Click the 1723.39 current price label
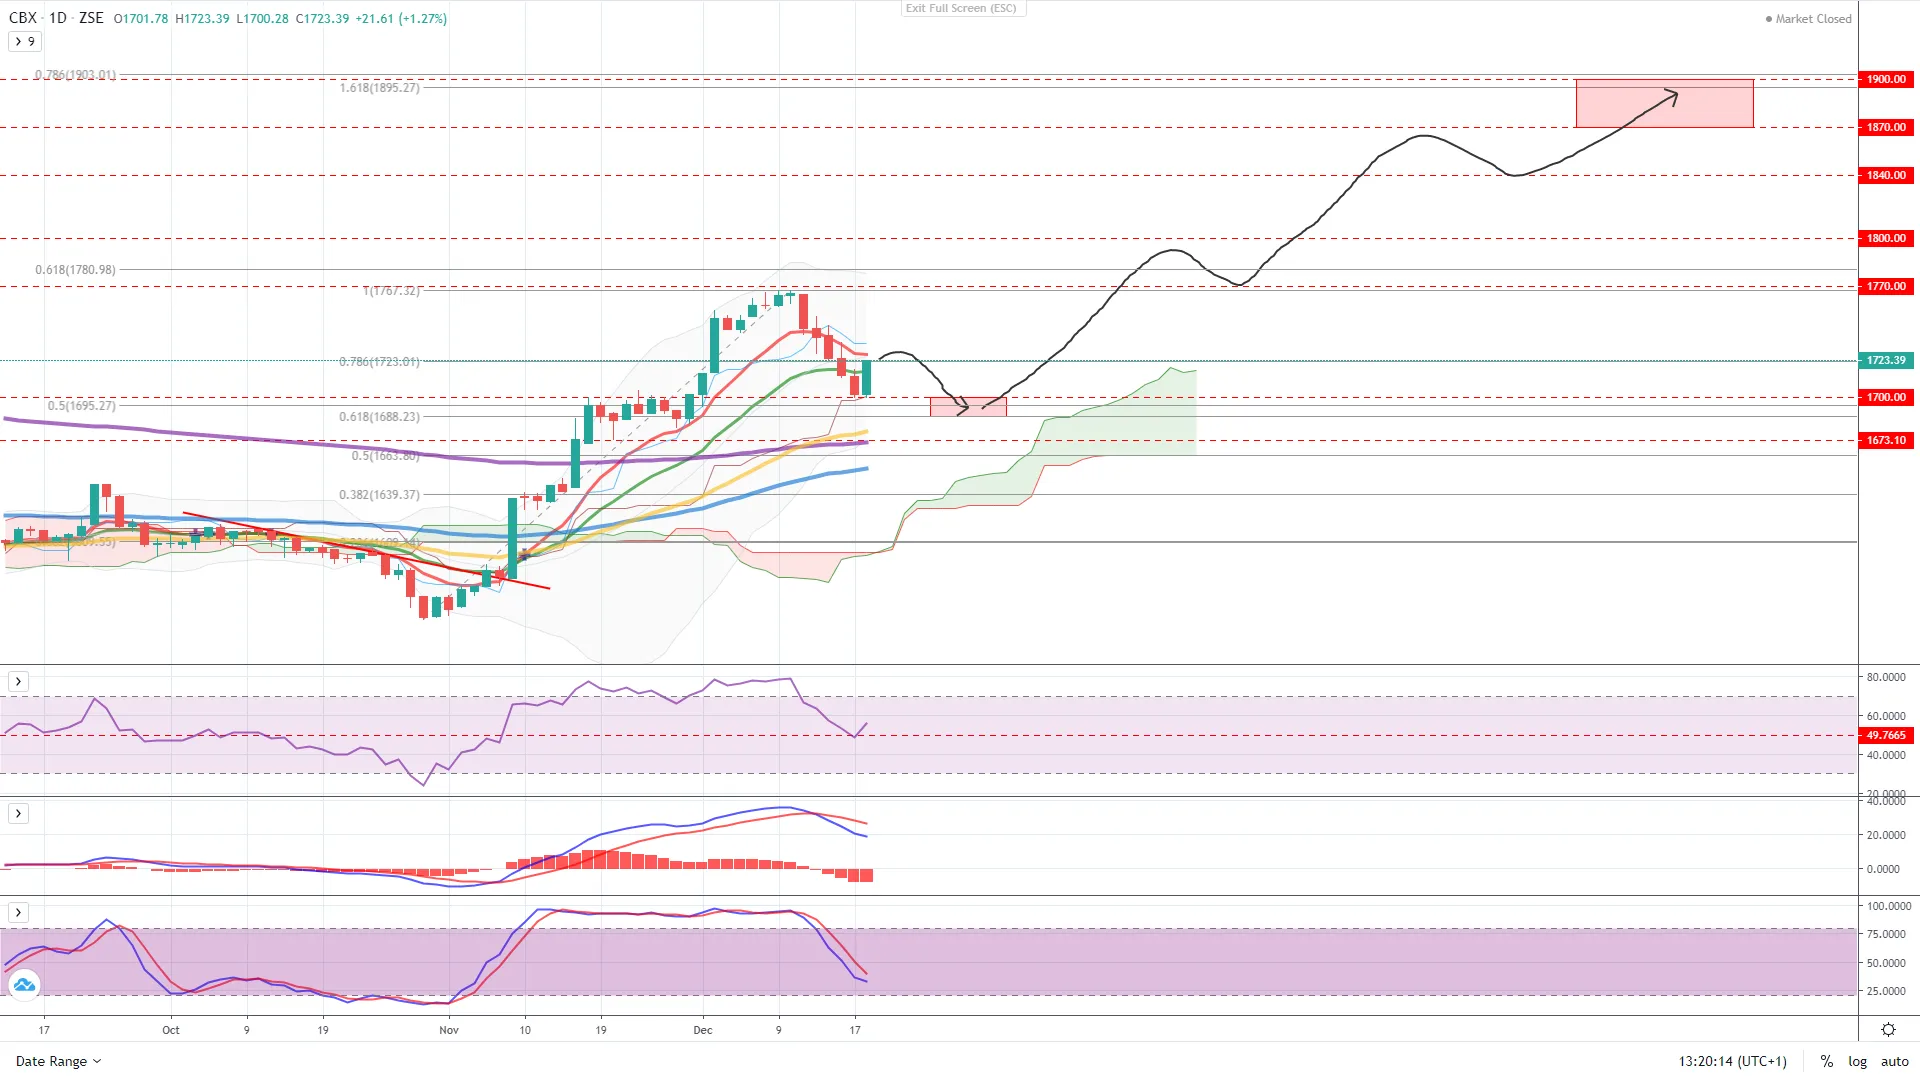This screenshot has height=1080, width=1920. pyautogui.click(x=1886, y=360)
